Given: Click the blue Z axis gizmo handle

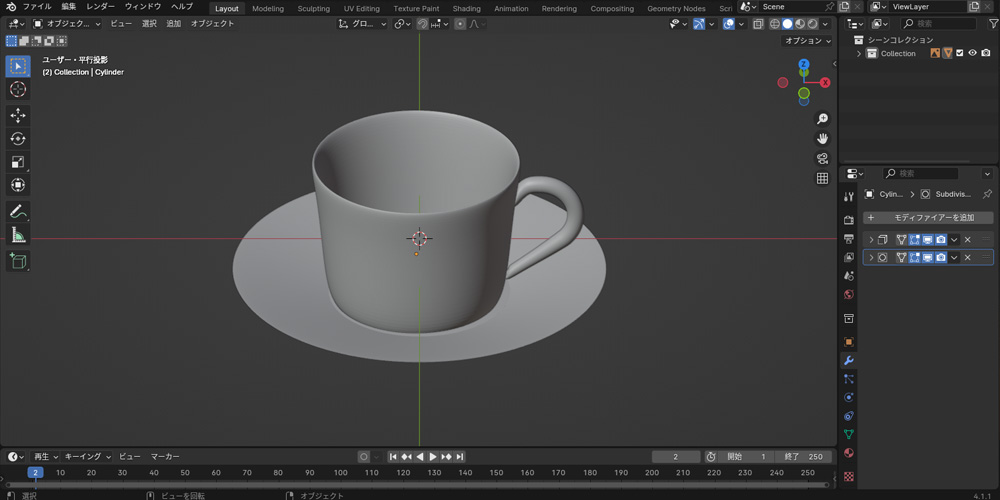Looking at the screenshot, I should pyautogui.click(x=804, y=65).
